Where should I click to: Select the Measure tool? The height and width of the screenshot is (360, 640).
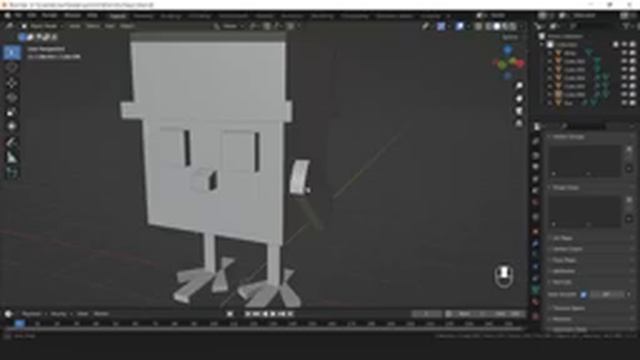click(12, 157)
